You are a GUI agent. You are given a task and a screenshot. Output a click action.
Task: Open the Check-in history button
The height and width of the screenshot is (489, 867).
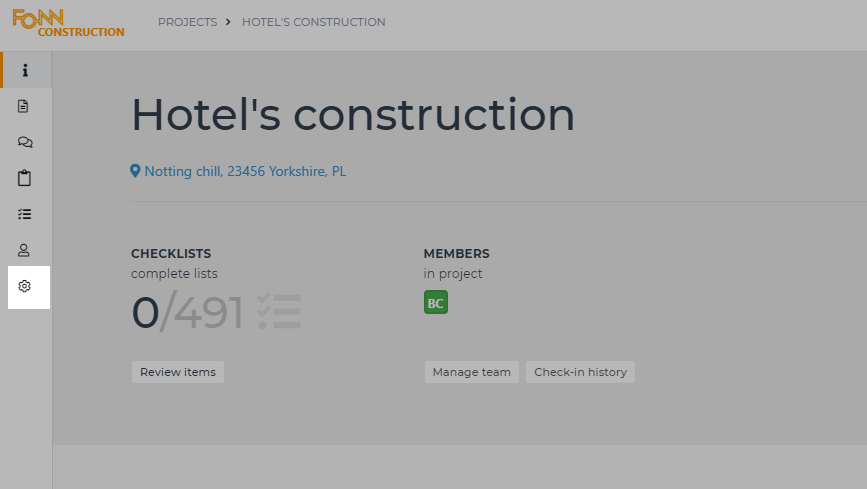pyautogui.click(x=580, y=372)
